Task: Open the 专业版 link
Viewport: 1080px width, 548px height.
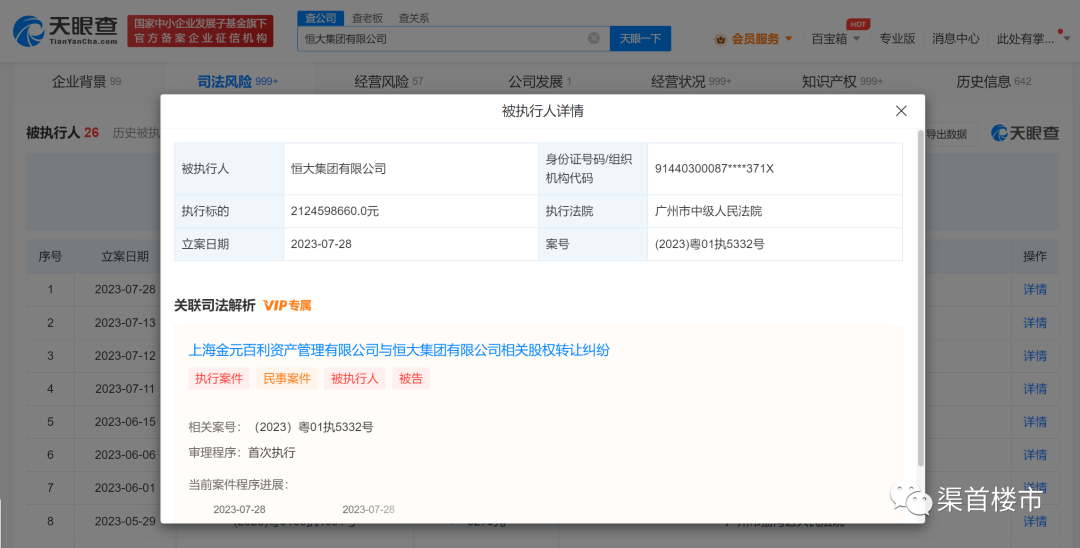Action: 897,39
